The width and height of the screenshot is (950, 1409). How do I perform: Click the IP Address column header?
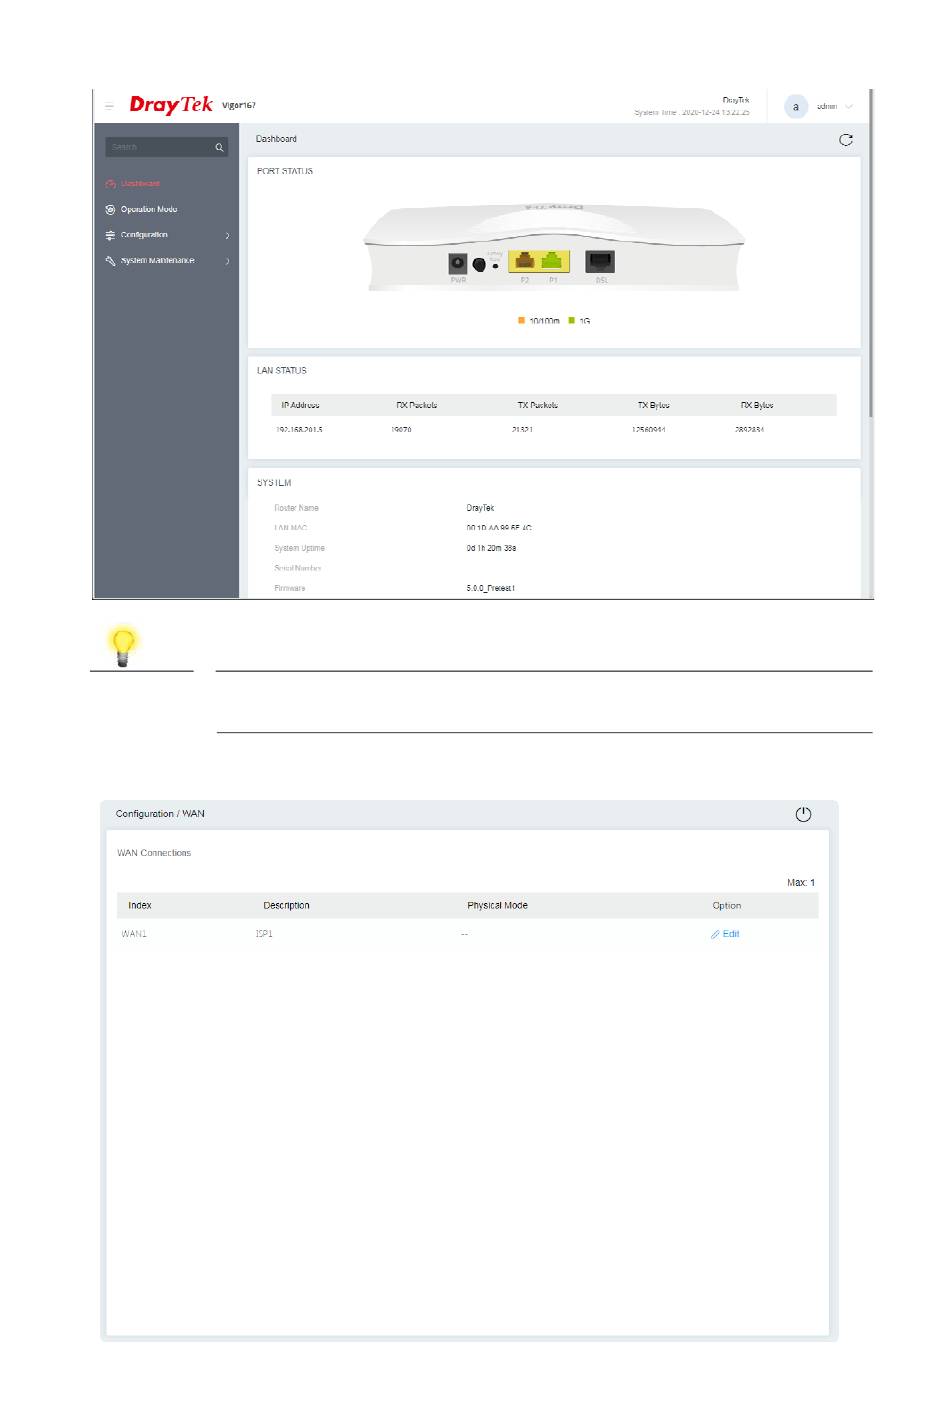[300, 405]
